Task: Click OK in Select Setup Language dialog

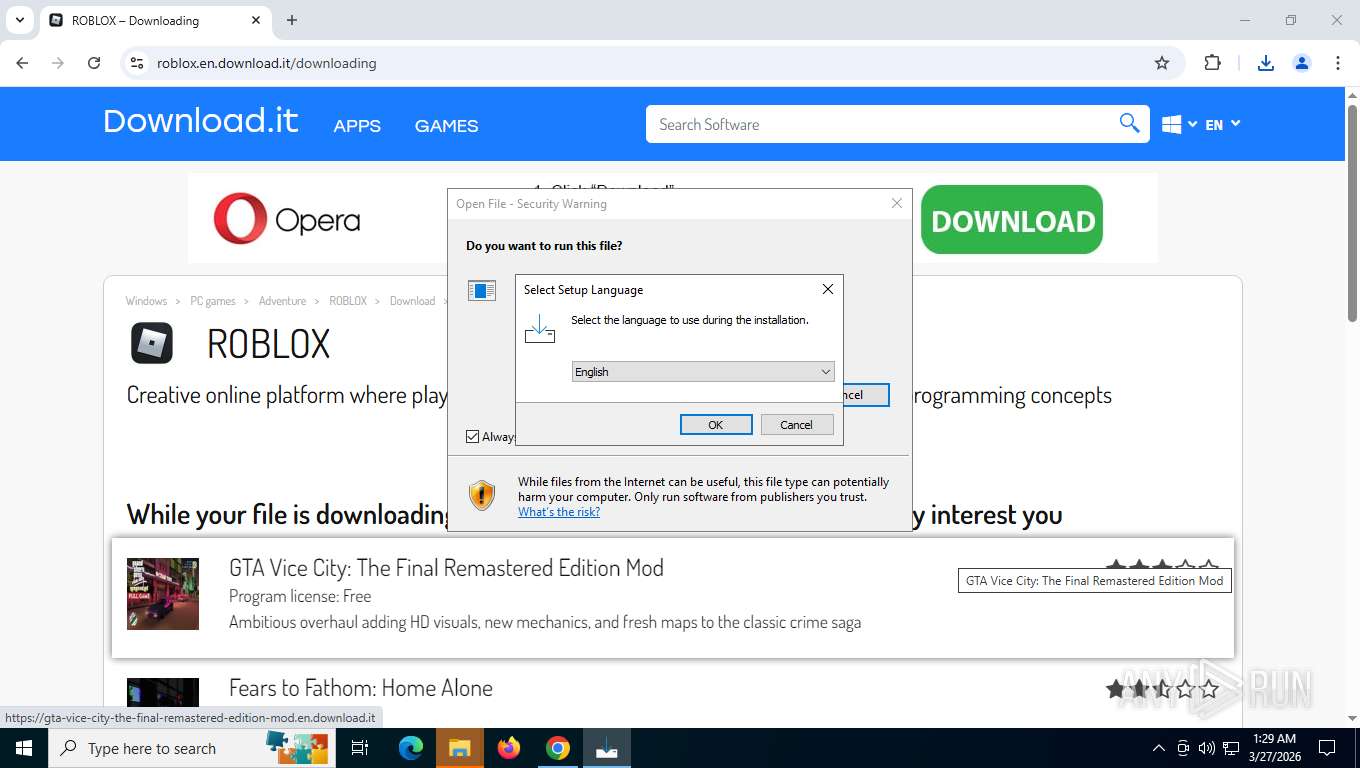Action: 716,425
